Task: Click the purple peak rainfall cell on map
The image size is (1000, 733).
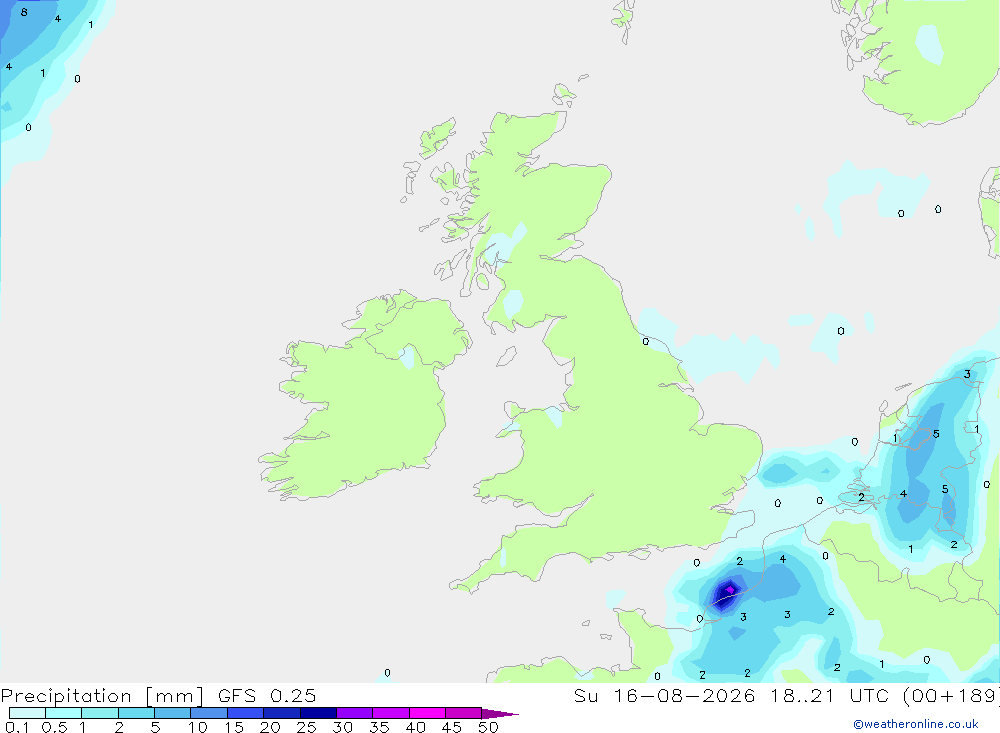Action: (730, 589)
